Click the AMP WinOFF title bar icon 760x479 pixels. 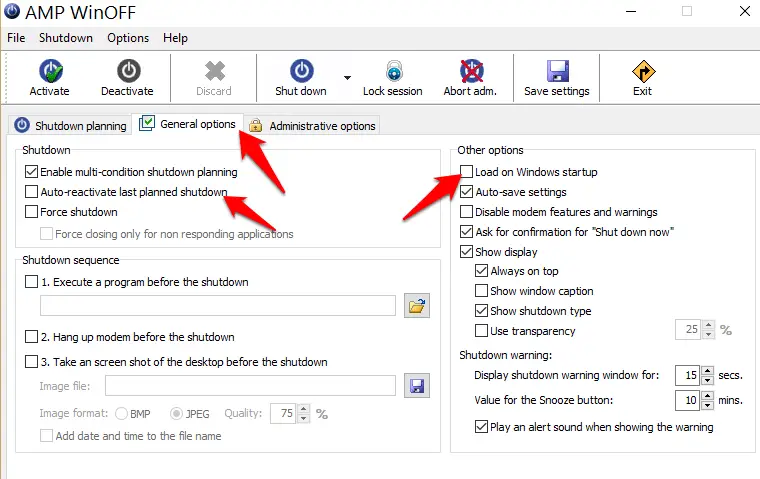click(12, 11)
